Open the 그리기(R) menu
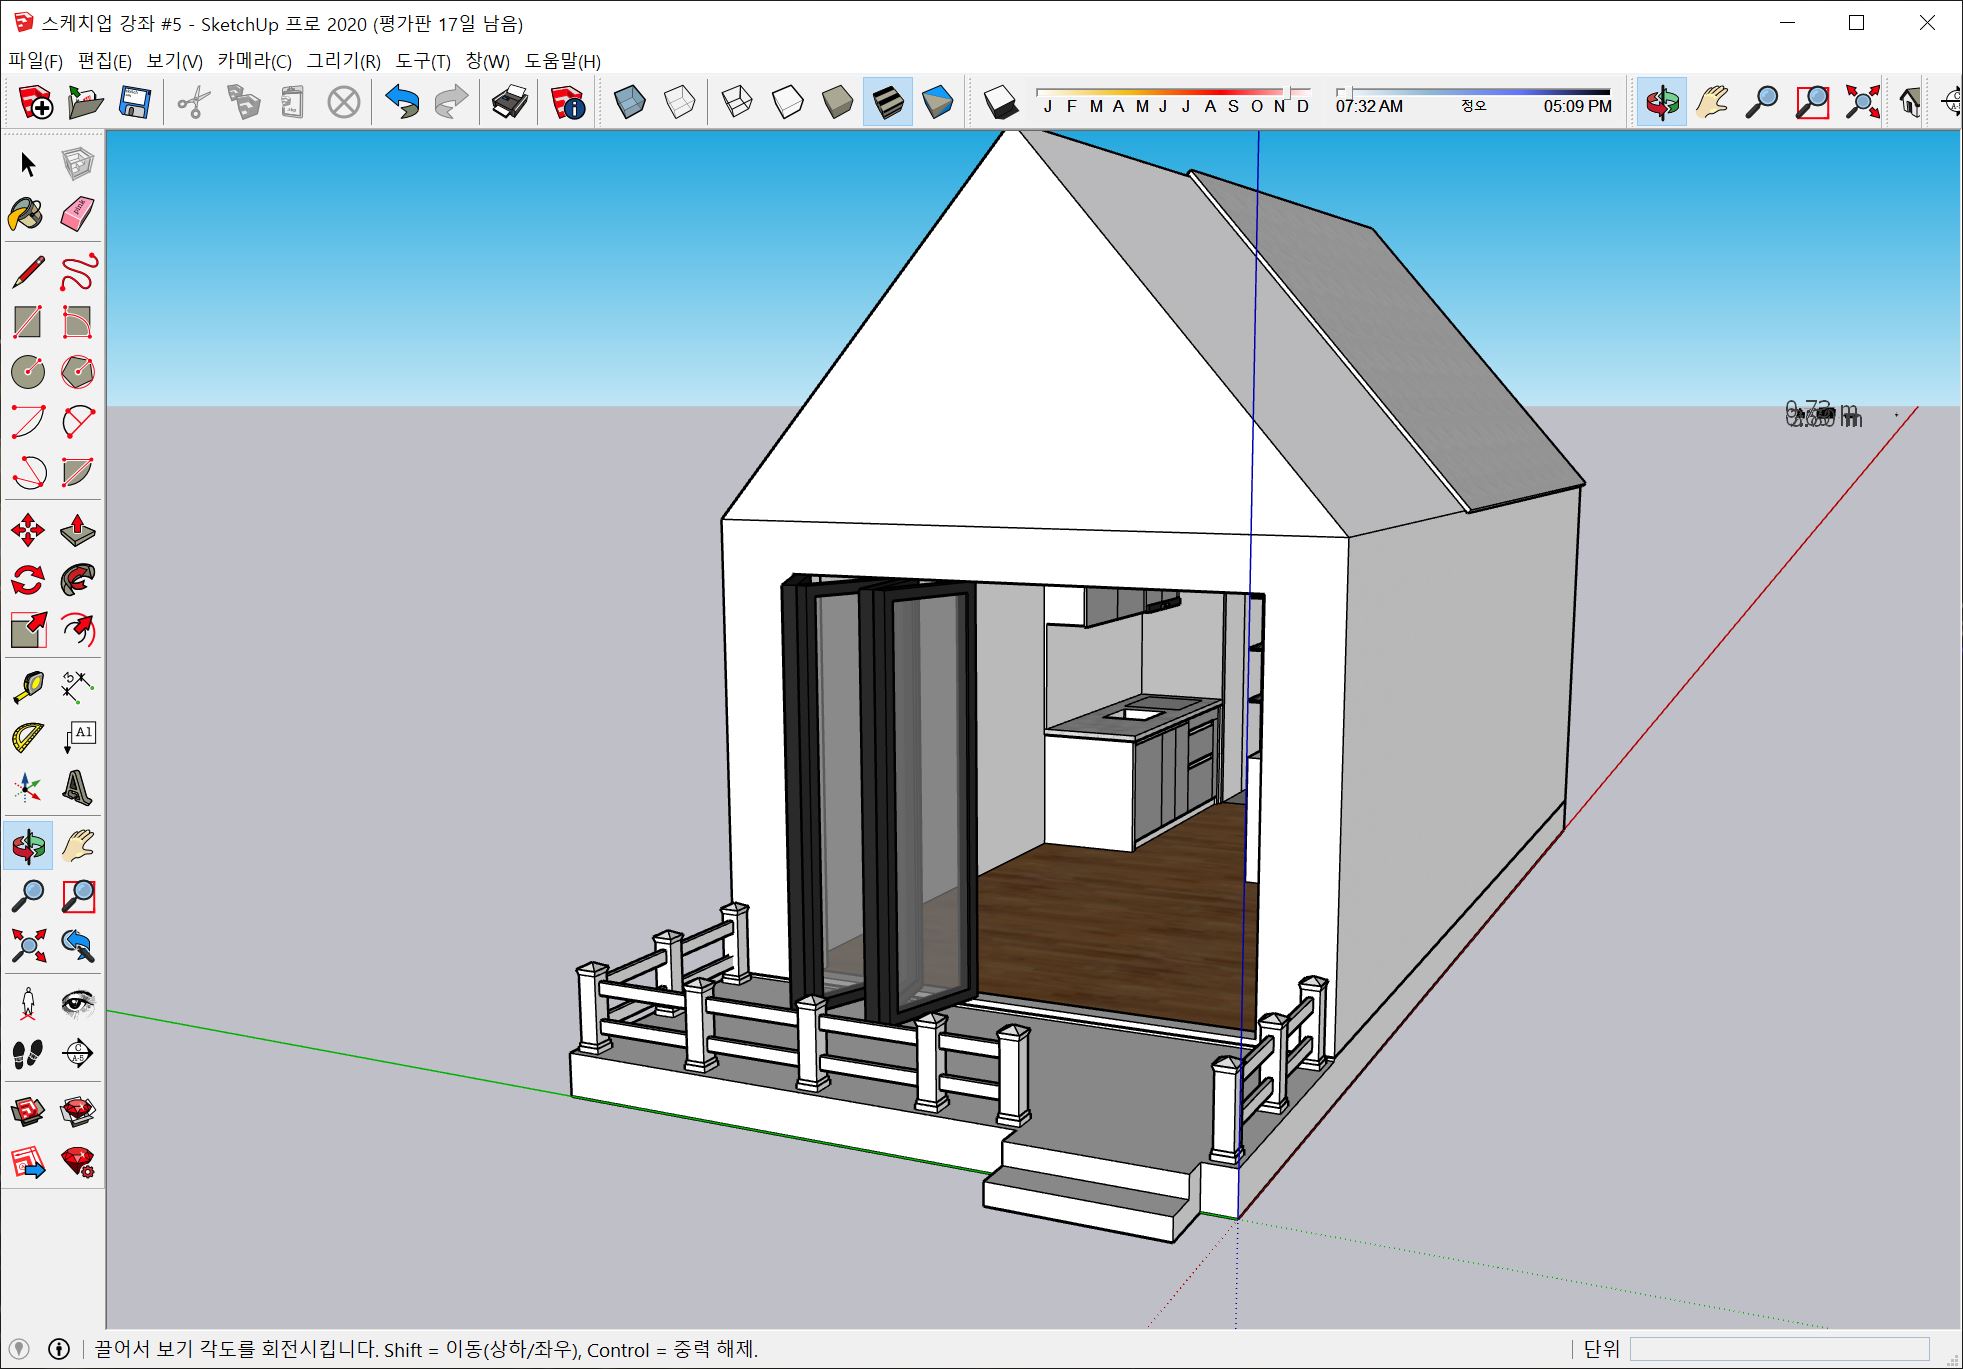The height and width of the screenshot is (1369, 1963). (344, 61)
